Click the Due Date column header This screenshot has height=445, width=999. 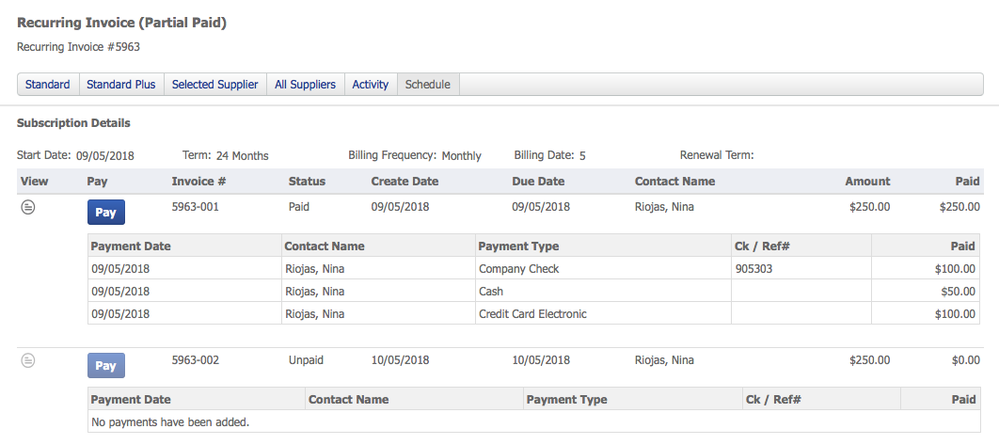(x=538, y=181)
